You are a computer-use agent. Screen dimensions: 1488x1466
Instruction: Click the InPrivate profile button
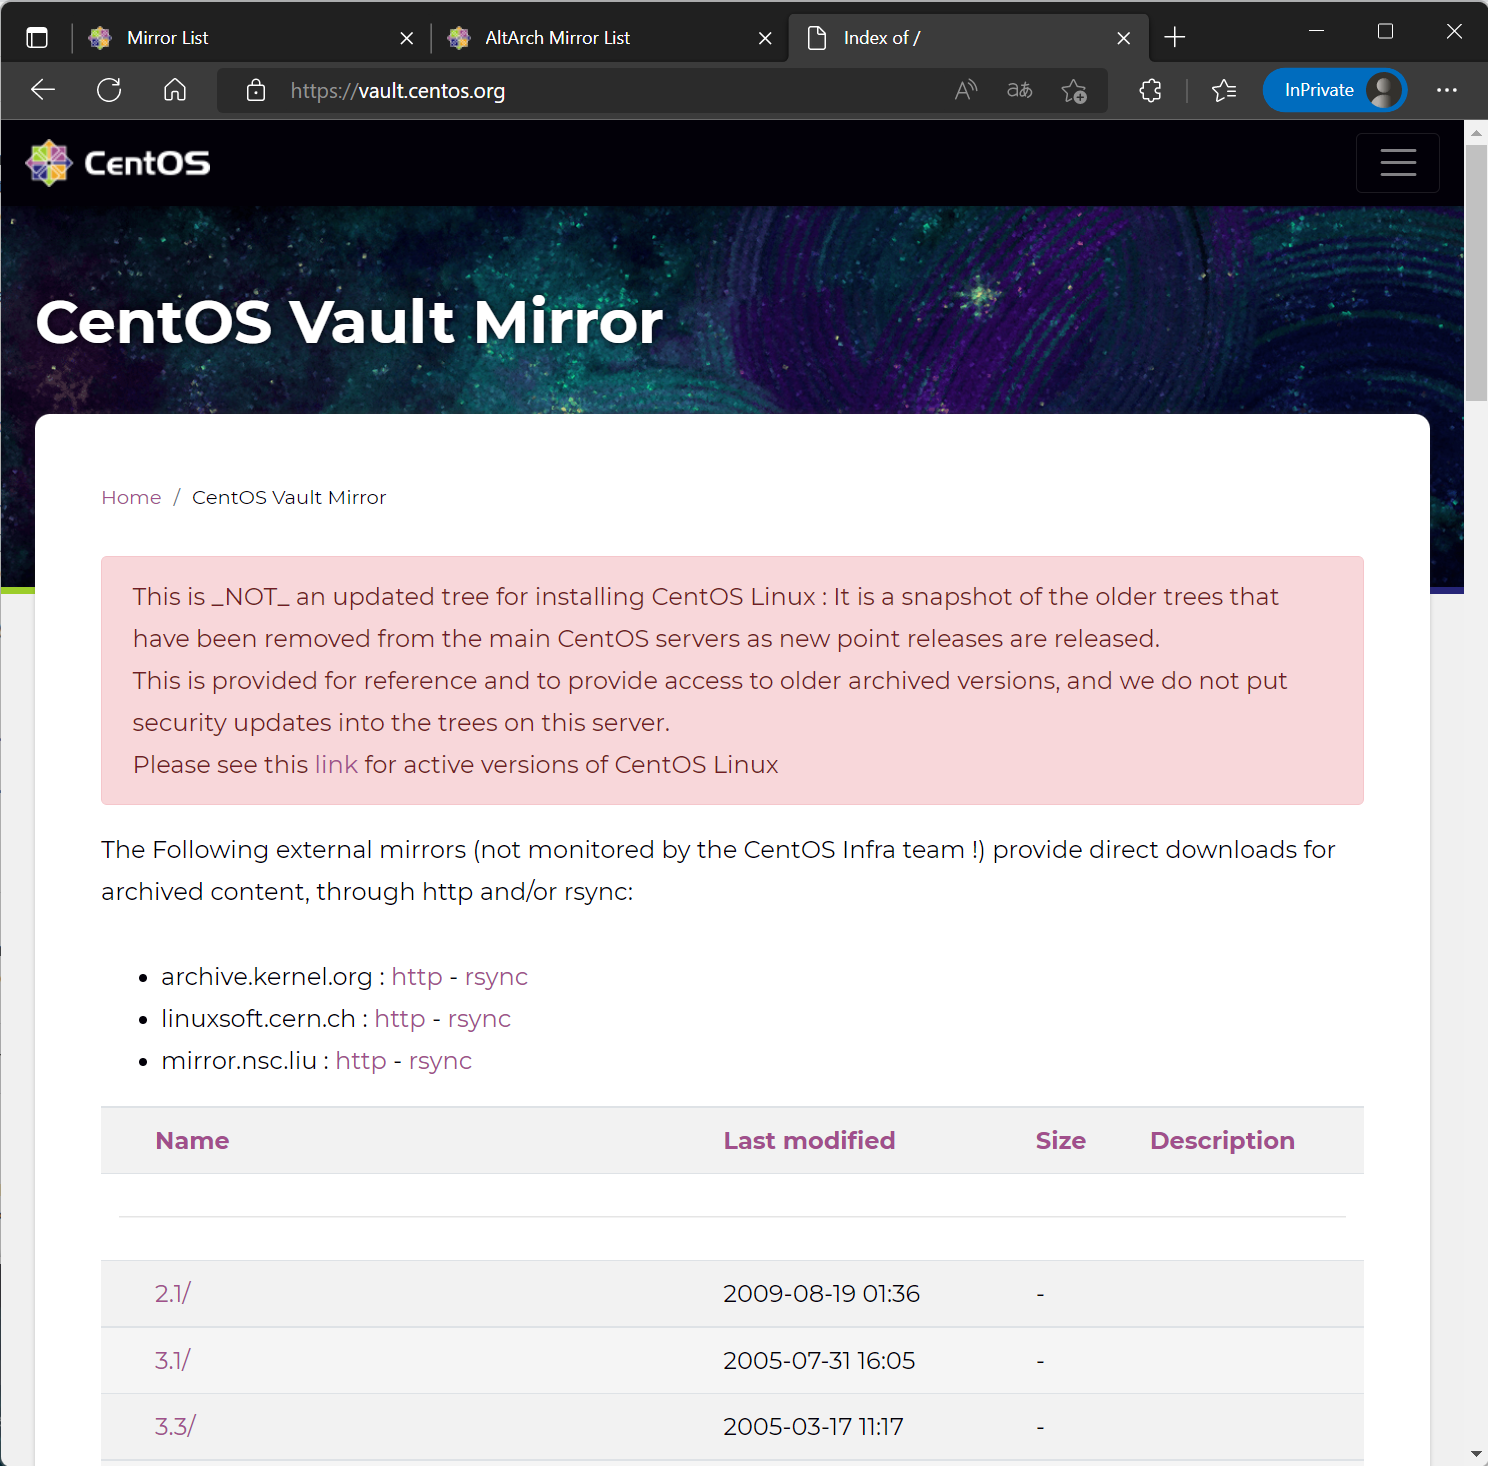point(1335,90)
